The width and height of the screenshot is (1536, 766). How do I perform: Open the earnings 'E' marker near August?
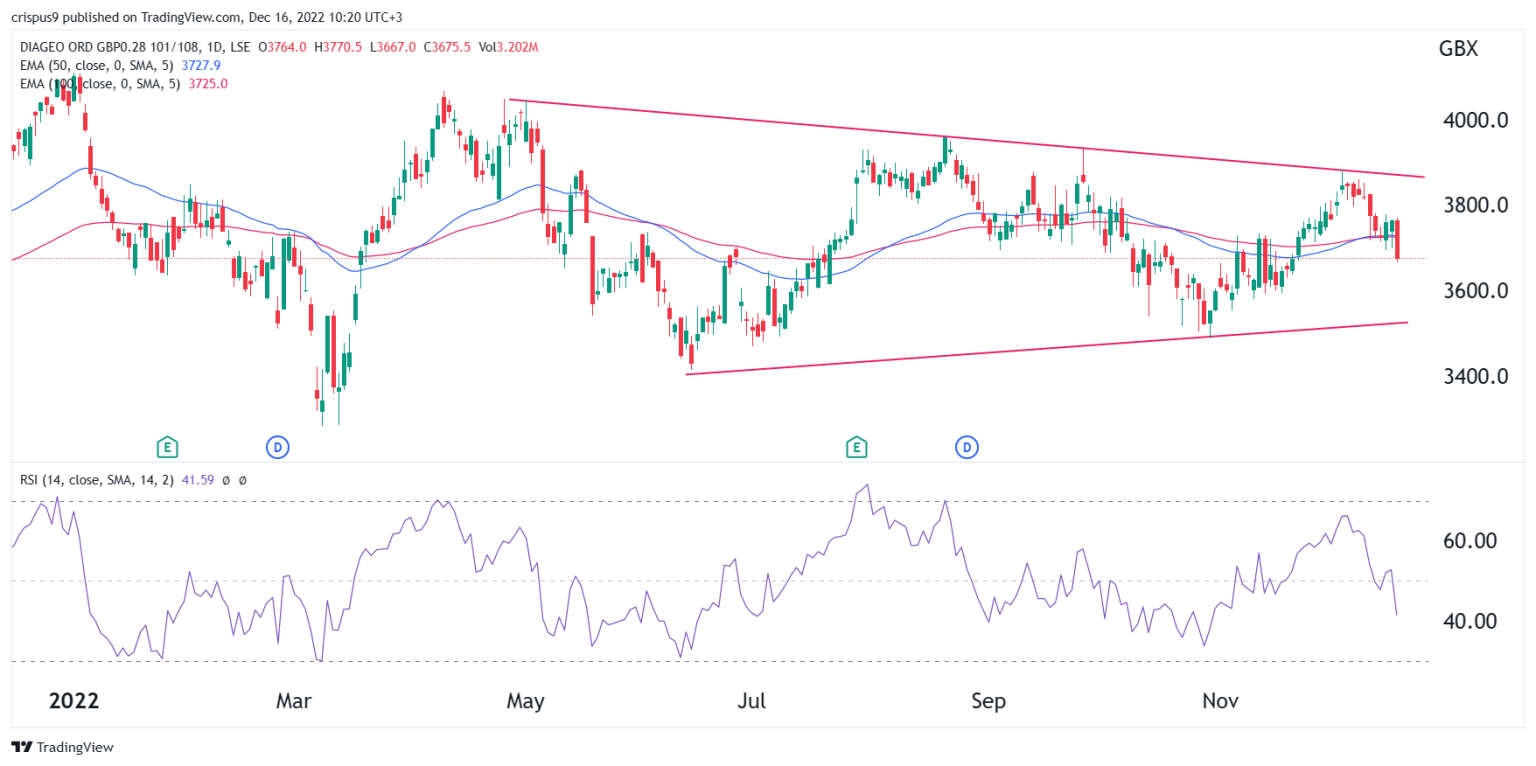(856, 446)
